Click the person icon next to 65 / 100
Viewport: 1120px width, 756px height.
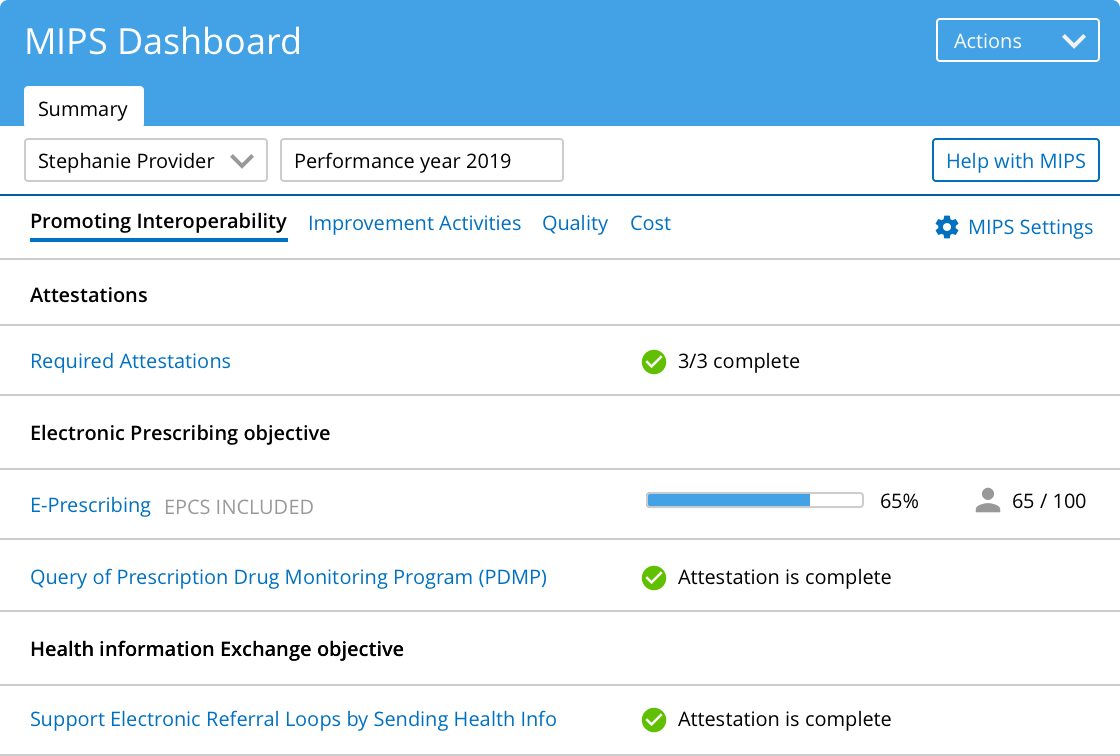point(987,501)
